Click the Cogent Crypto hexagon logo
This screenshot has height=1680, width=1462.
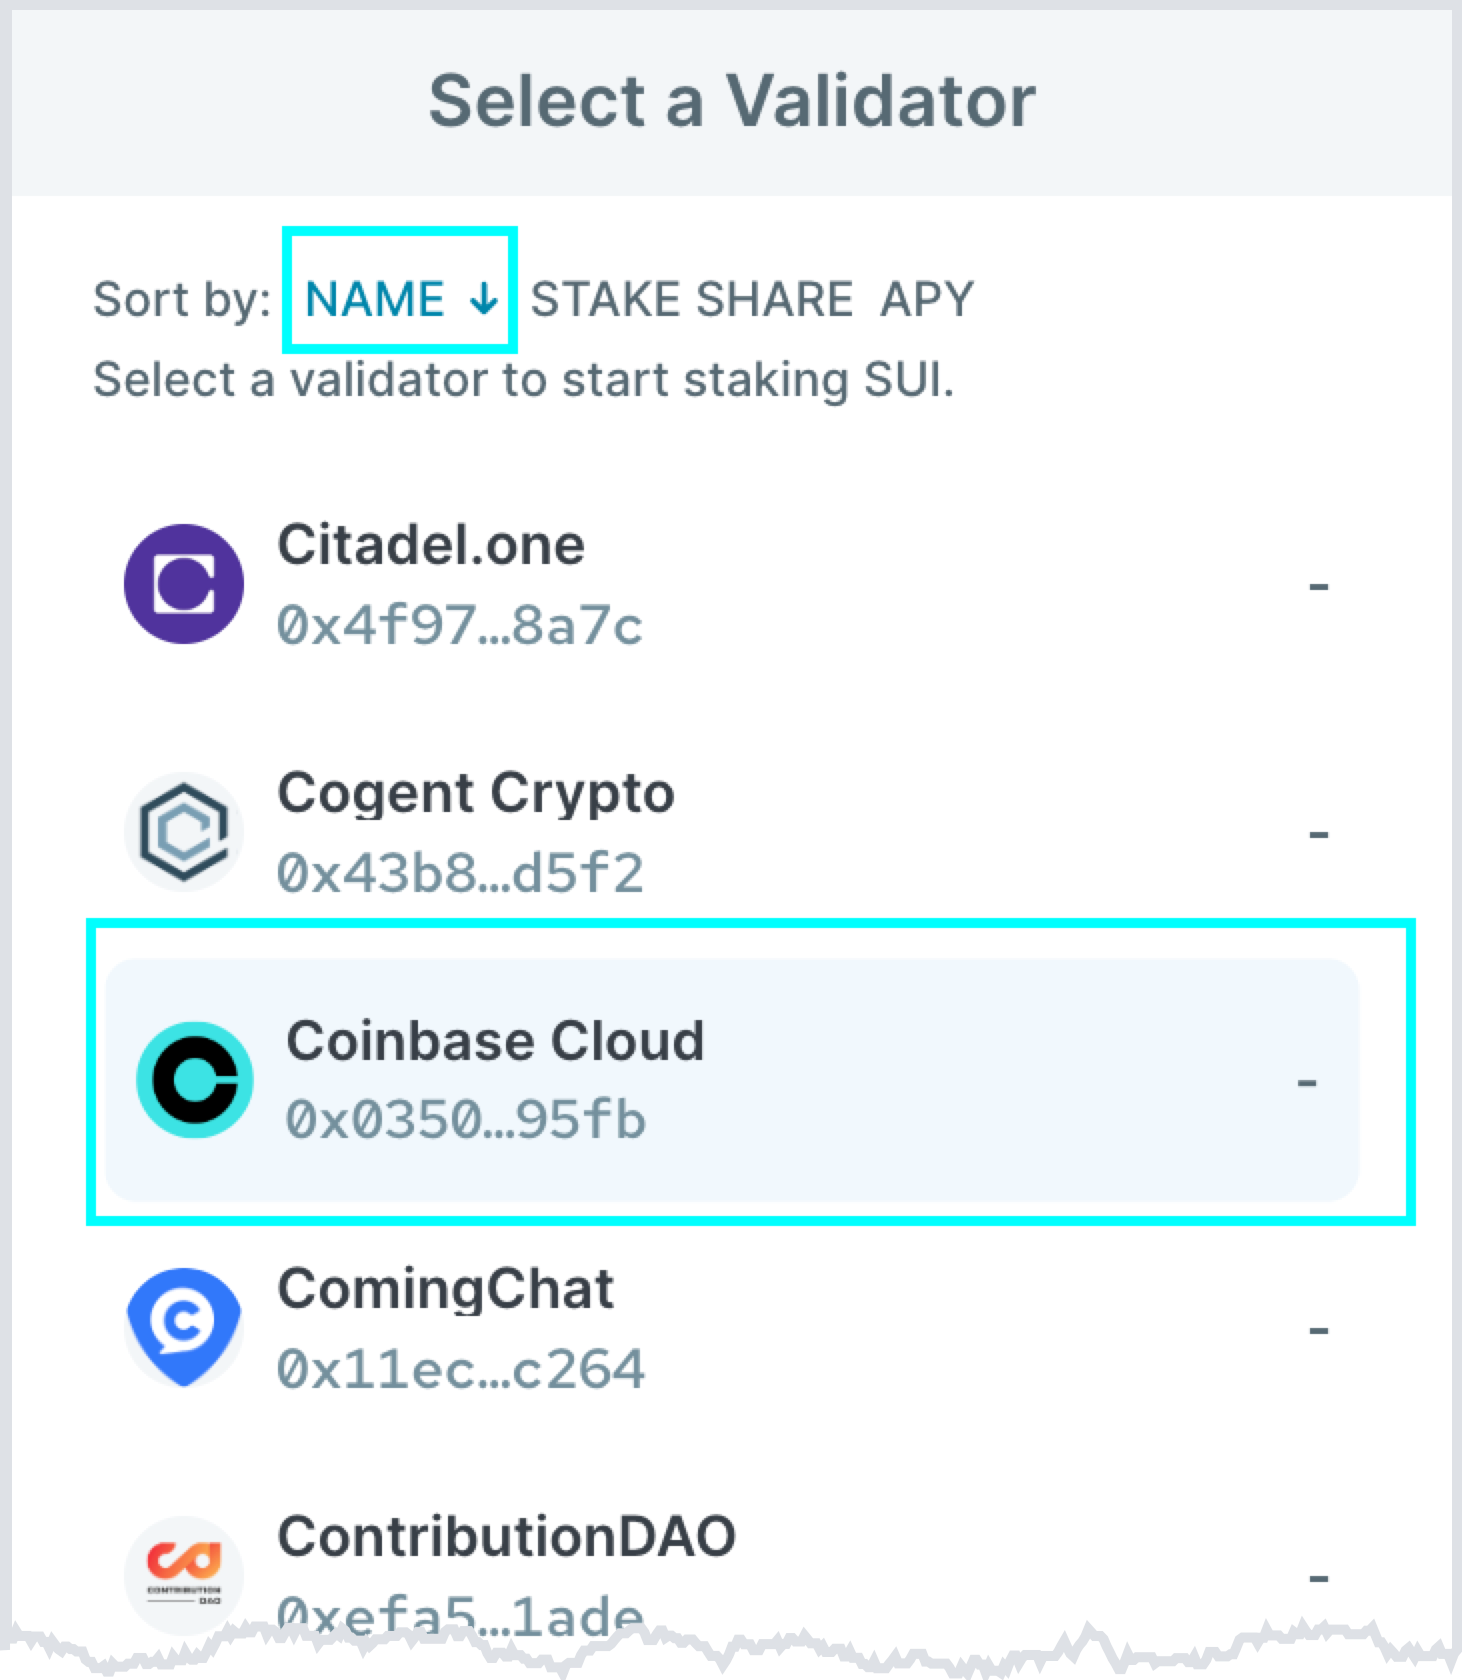(x=184, y=832)
